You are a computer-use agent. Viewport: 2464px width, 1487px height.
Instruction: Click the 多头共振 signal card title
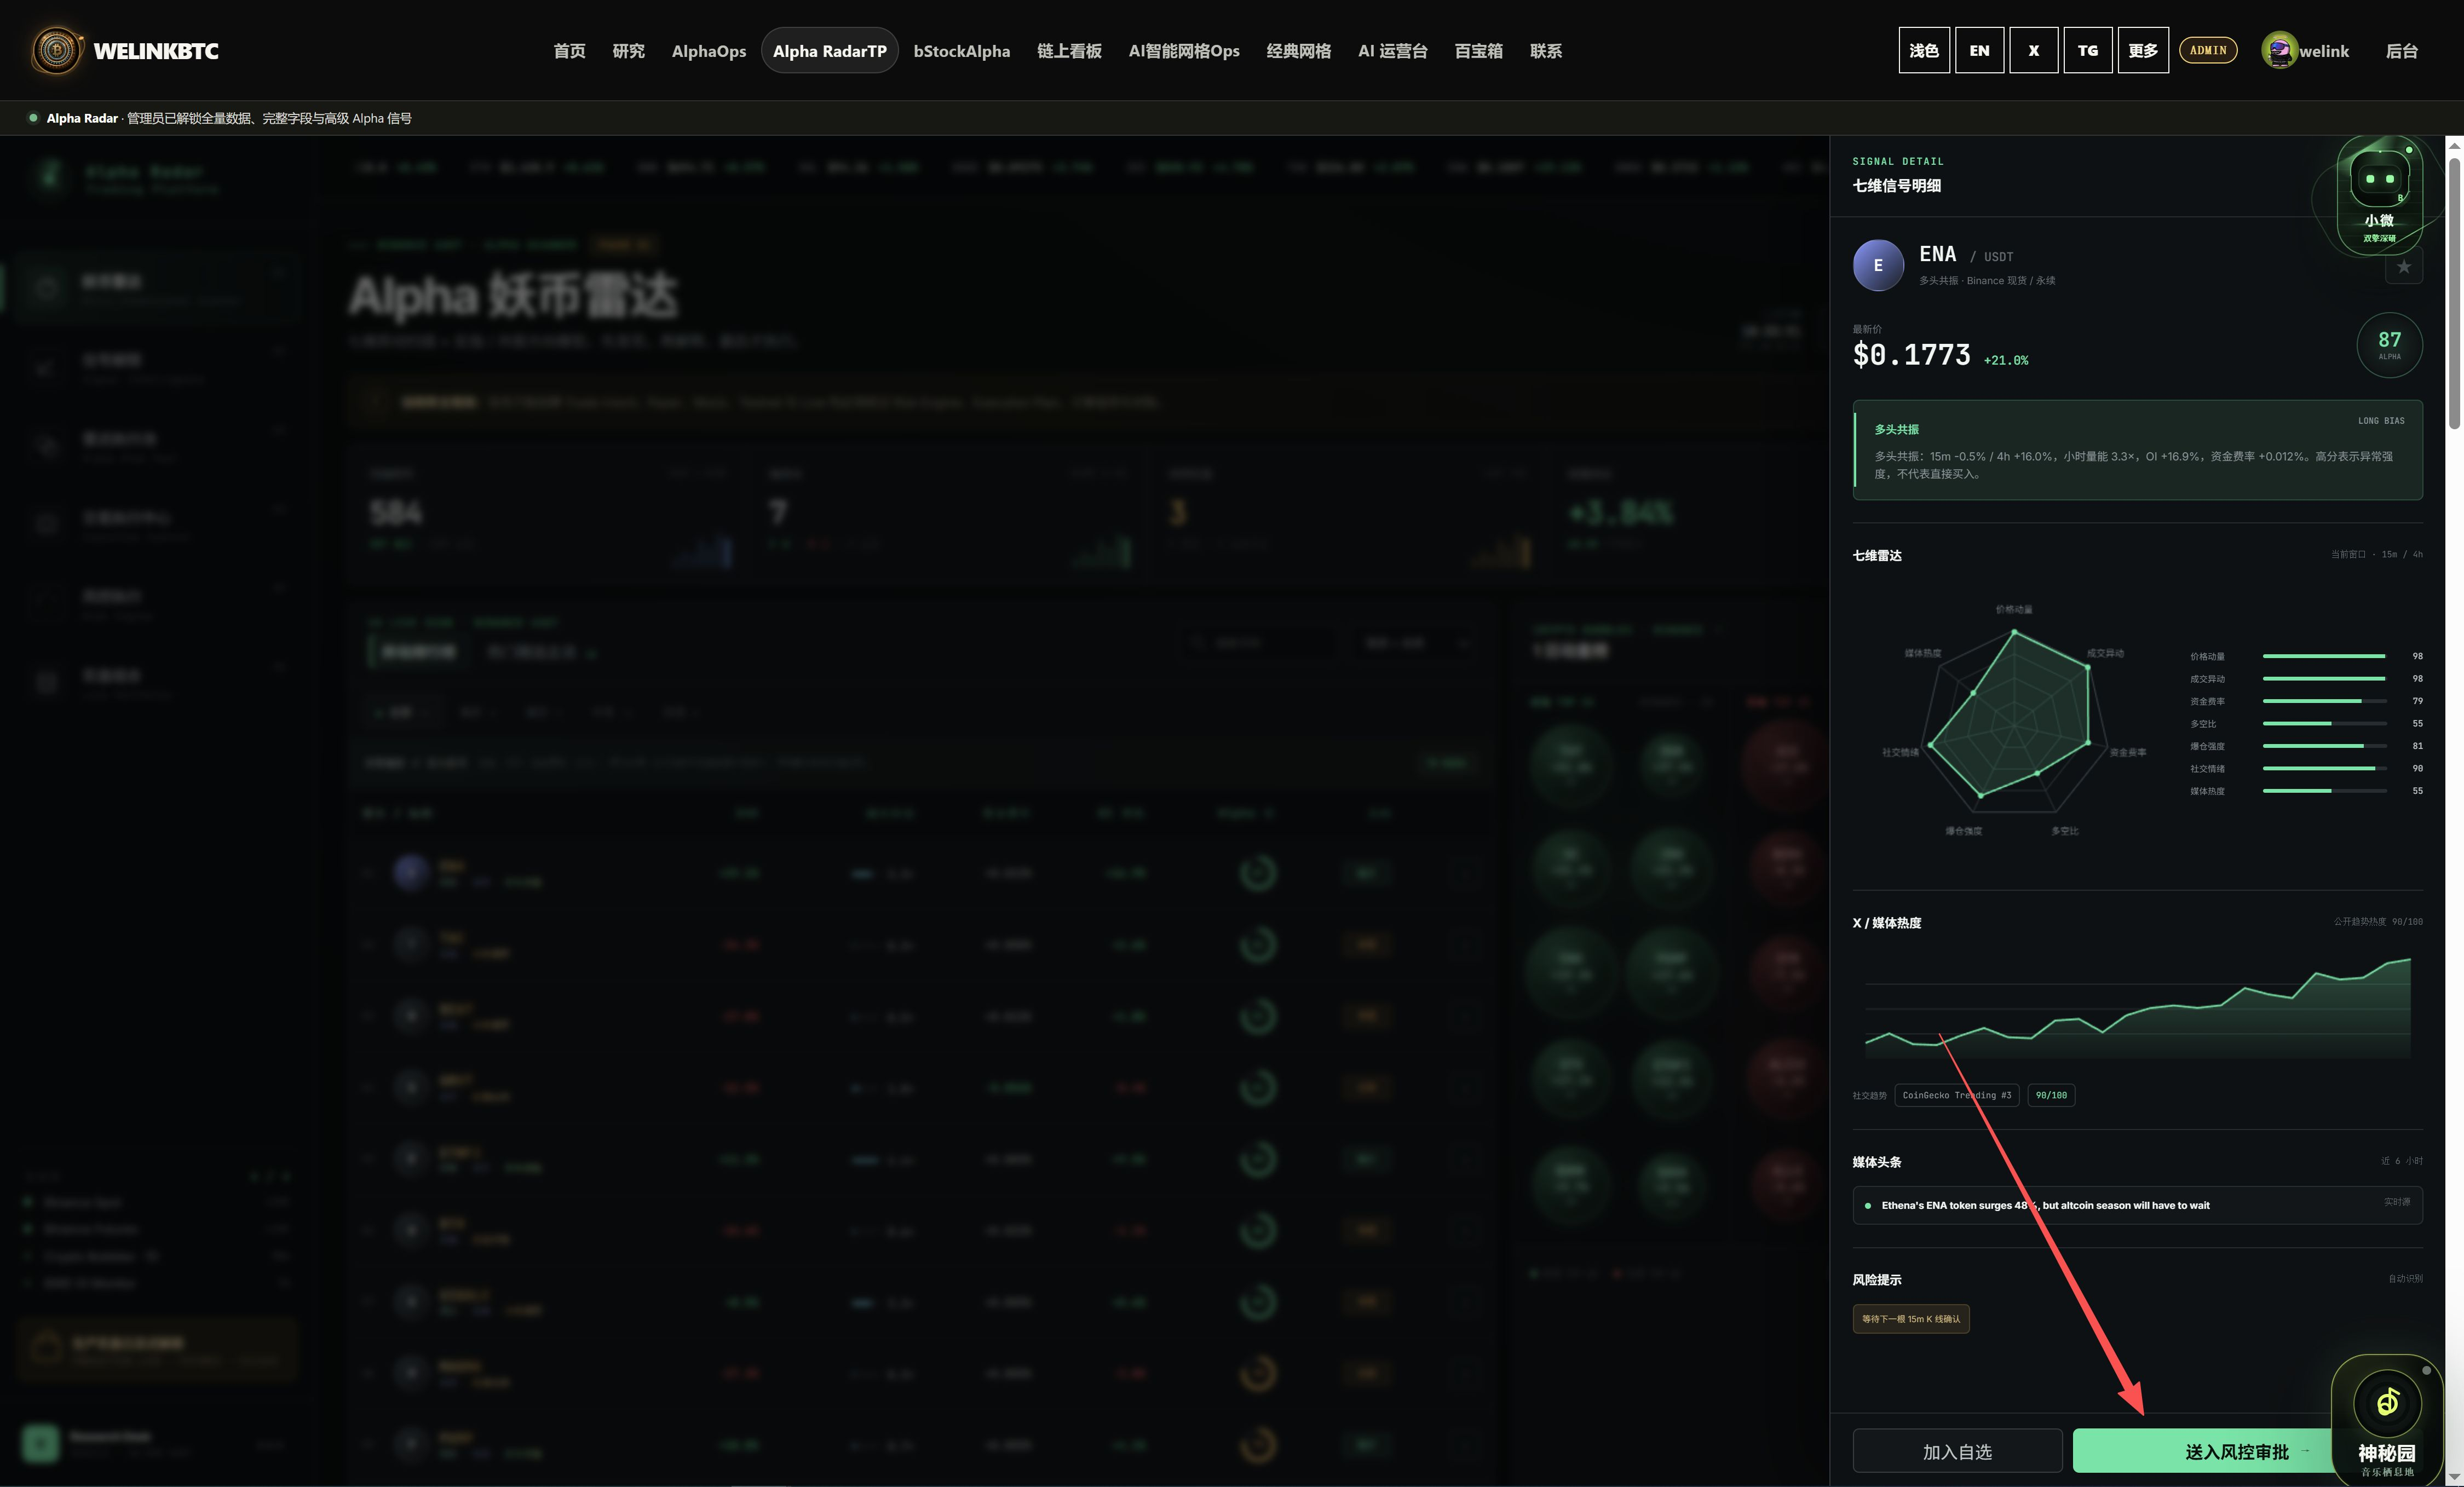coord(1896,430)
